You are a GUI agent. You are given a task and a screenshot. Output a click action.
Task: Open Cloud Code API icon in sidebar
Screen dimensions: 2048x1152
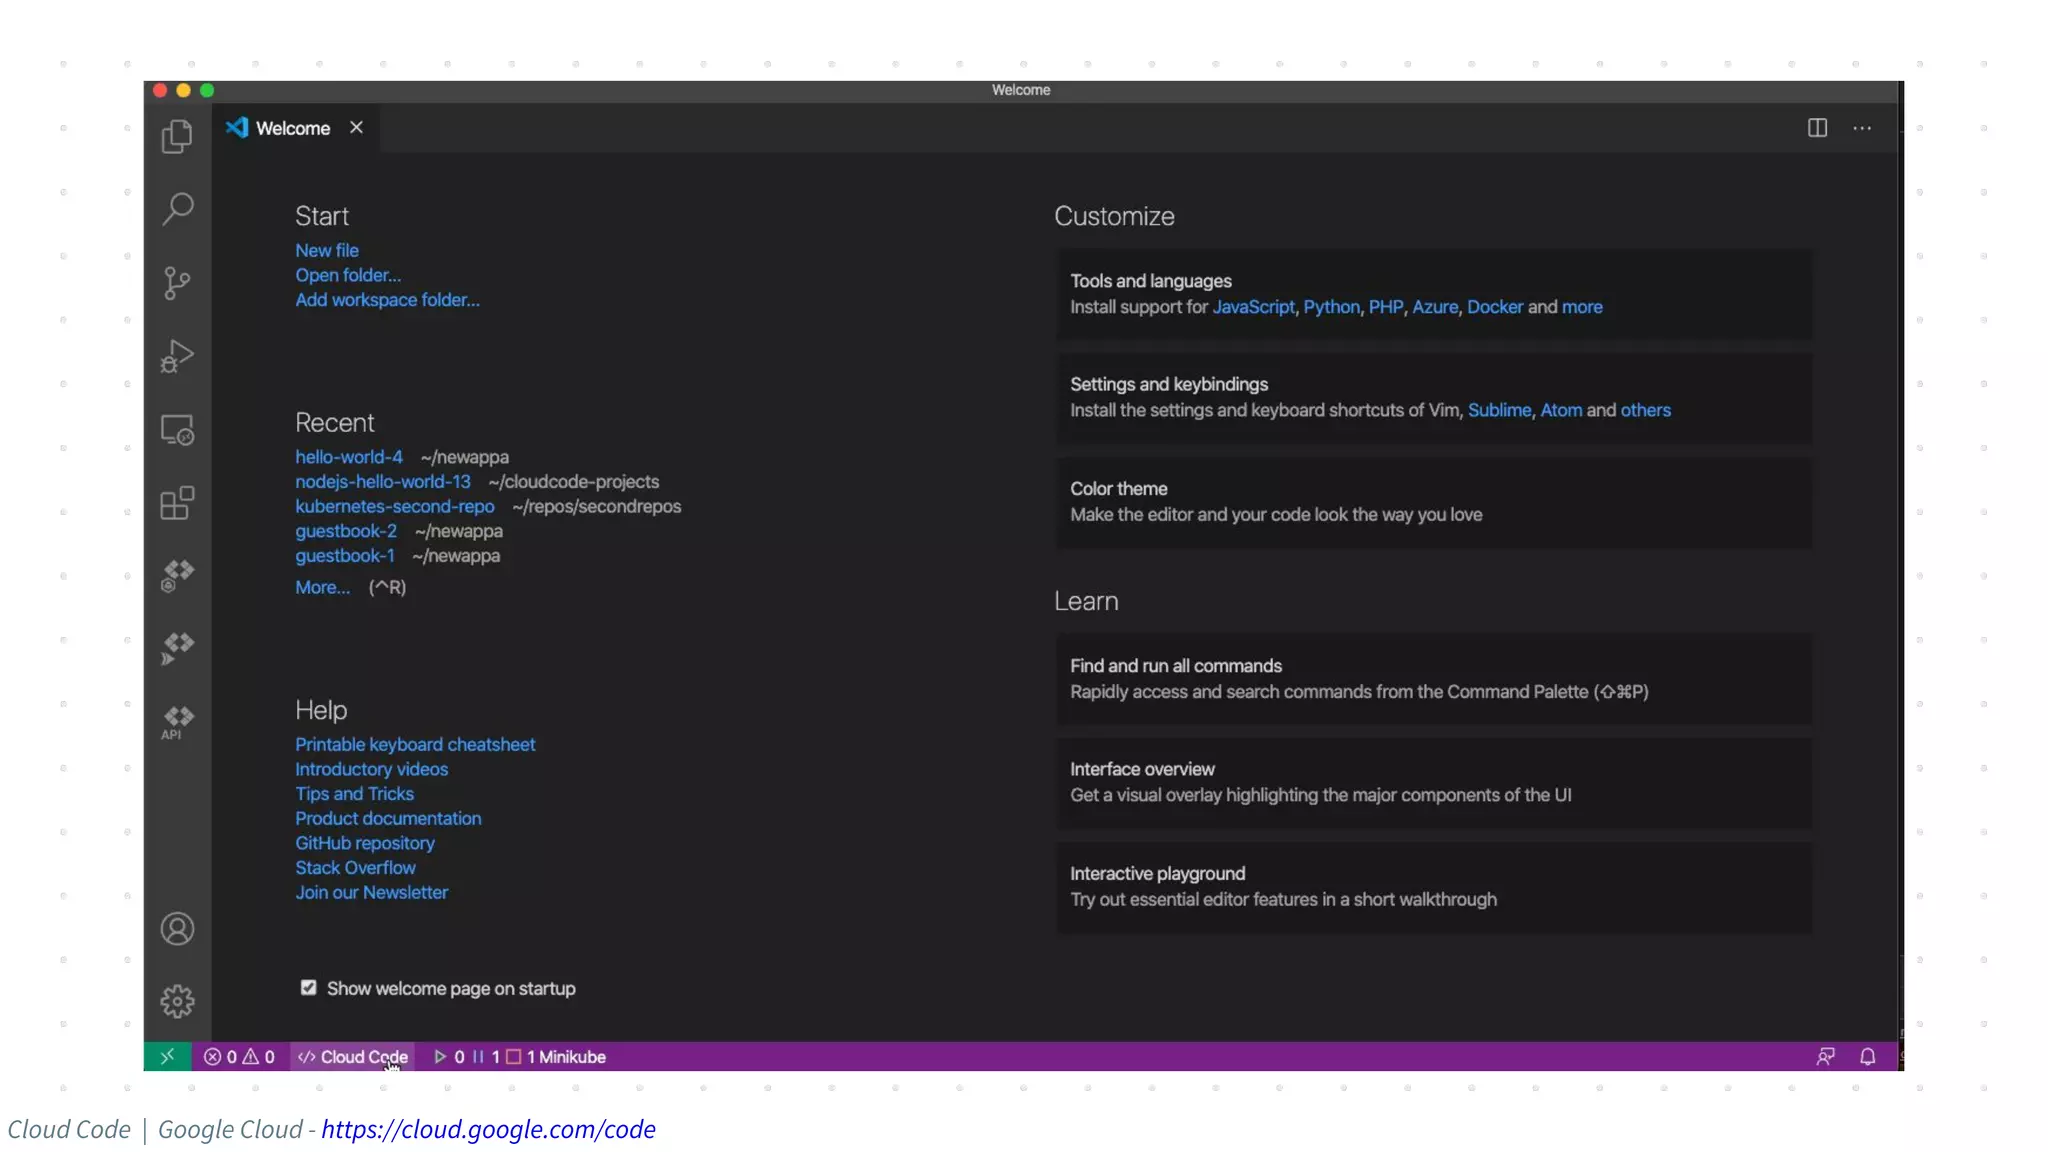[x=177, y=723]
